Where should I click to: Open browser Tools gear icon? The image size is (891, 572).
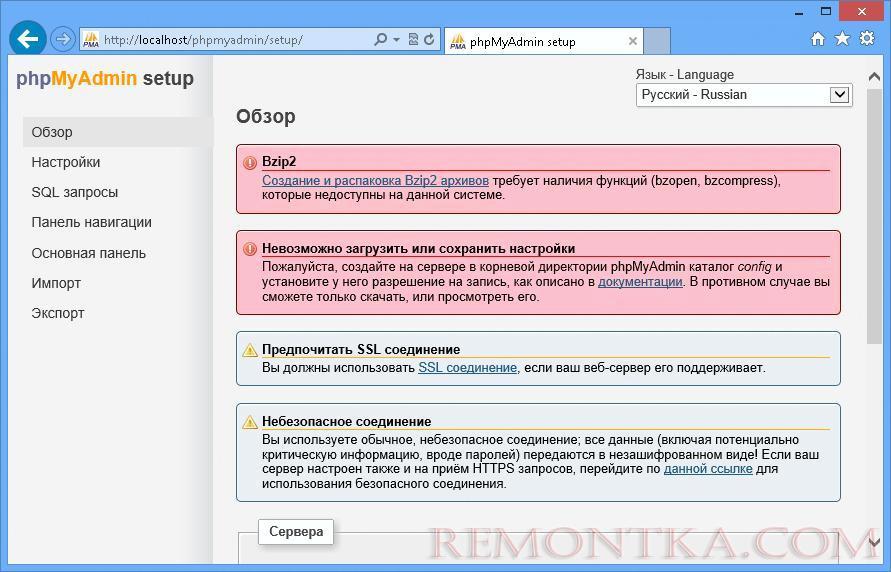(867, 39)
